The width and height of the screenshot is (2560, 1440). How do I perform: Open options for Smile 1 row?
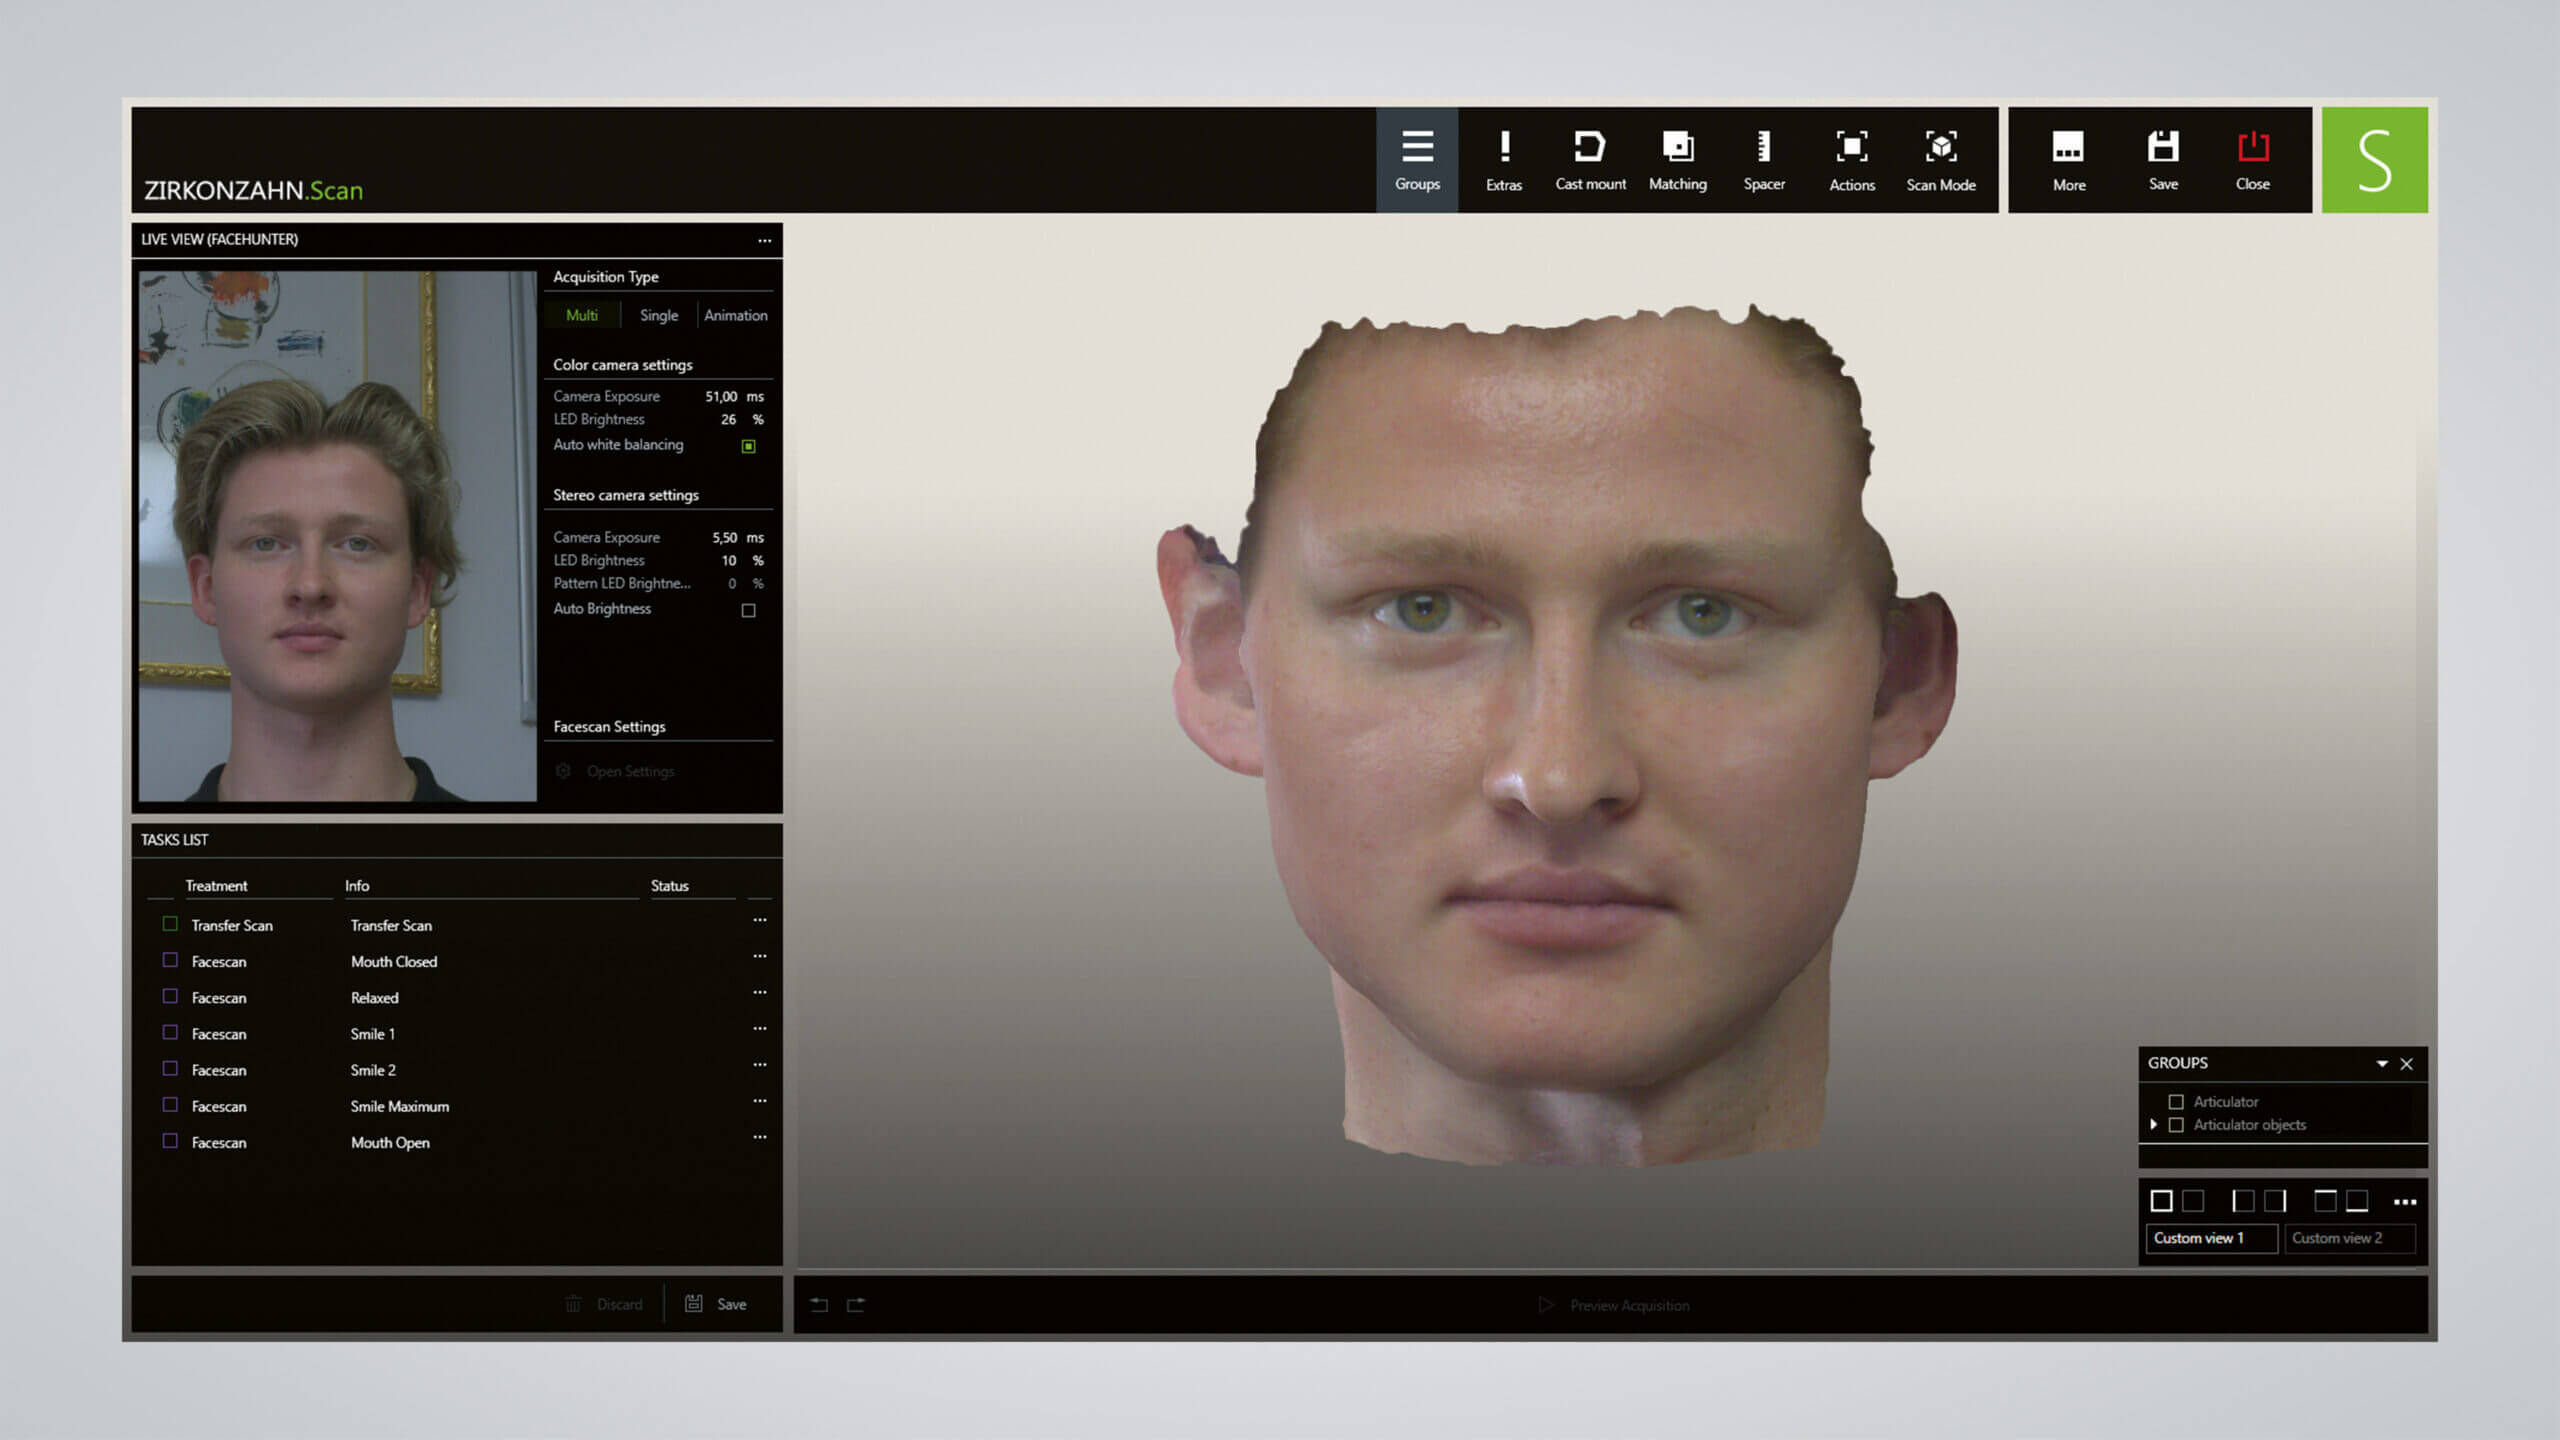pyautogui.click(x=760, y=1028)
